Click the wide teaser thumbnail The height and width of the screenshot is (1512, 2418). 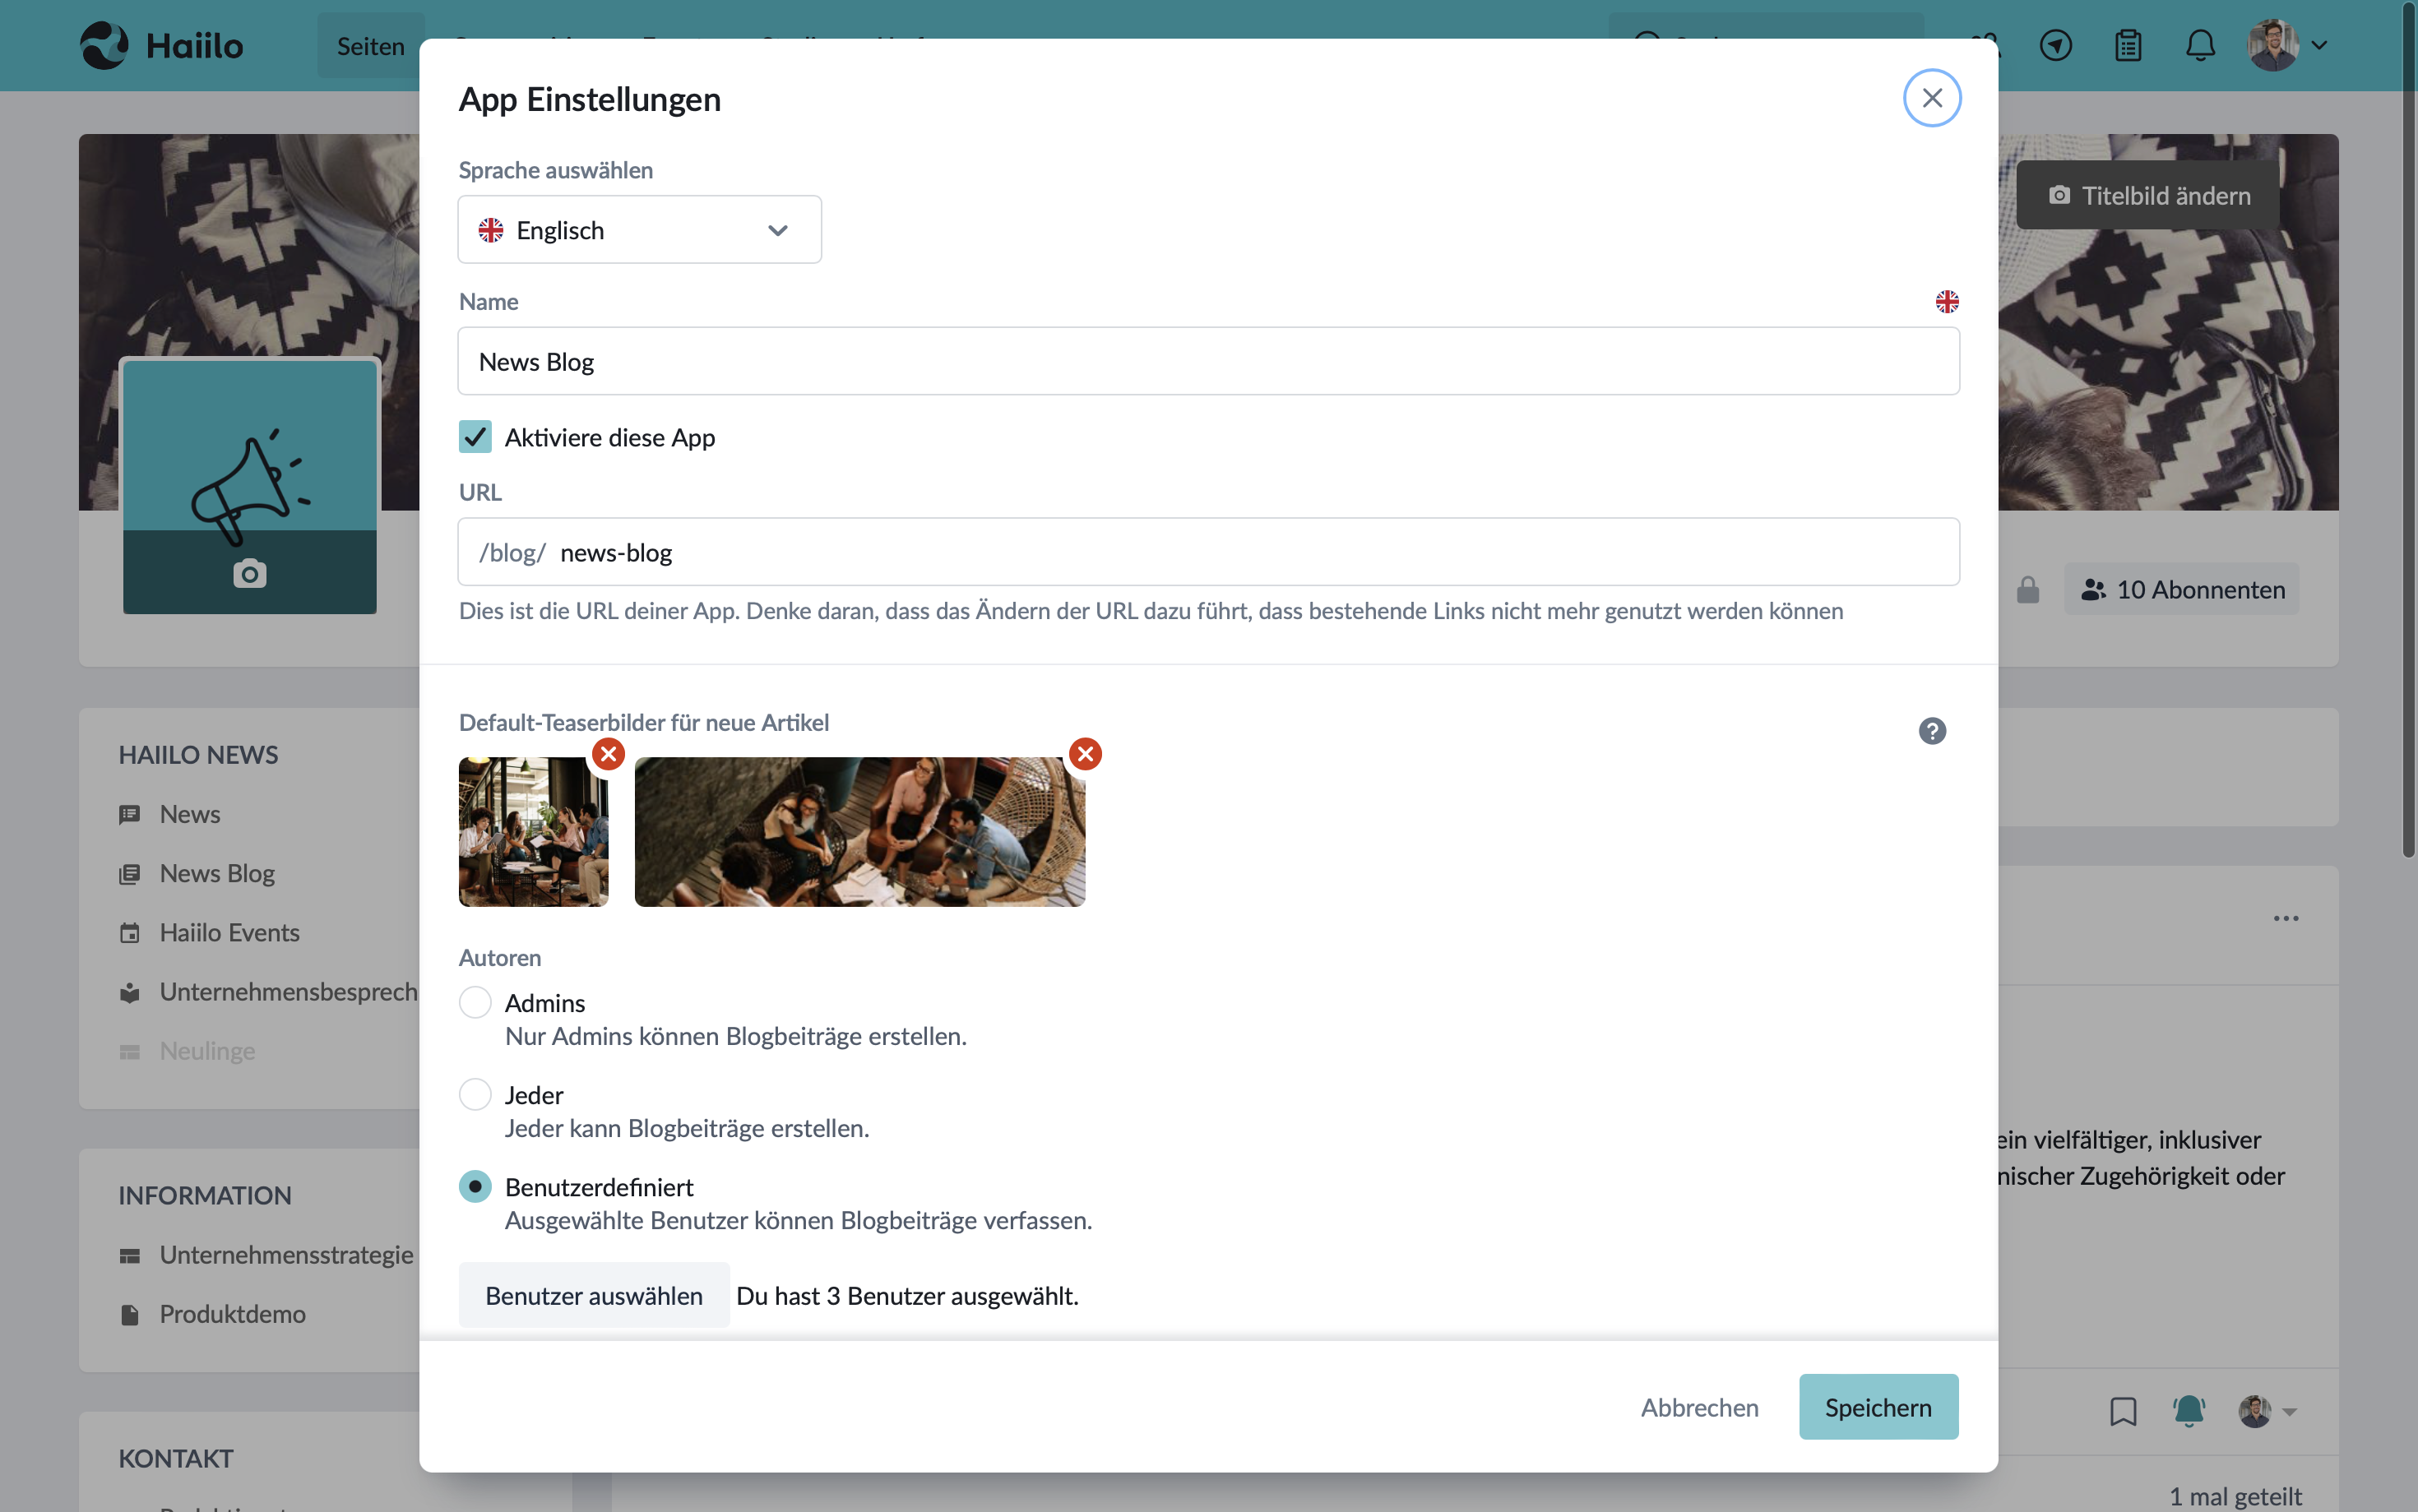(x=859, y=832)
